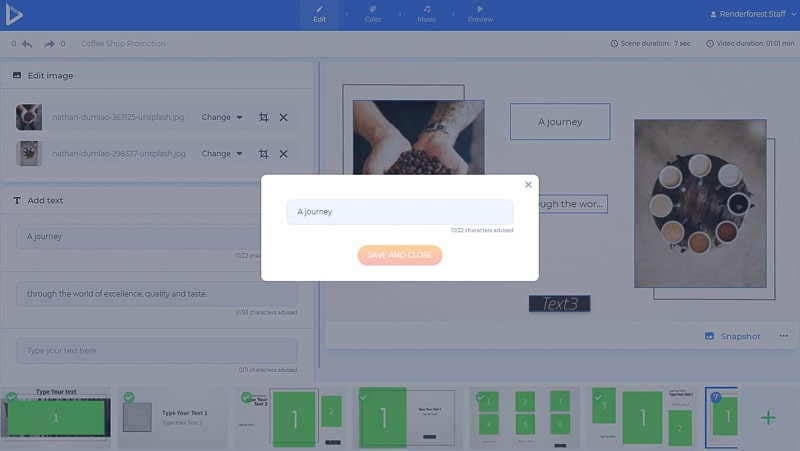Select the six-placeholder grid scene thumbnail

tap(525, 417)
